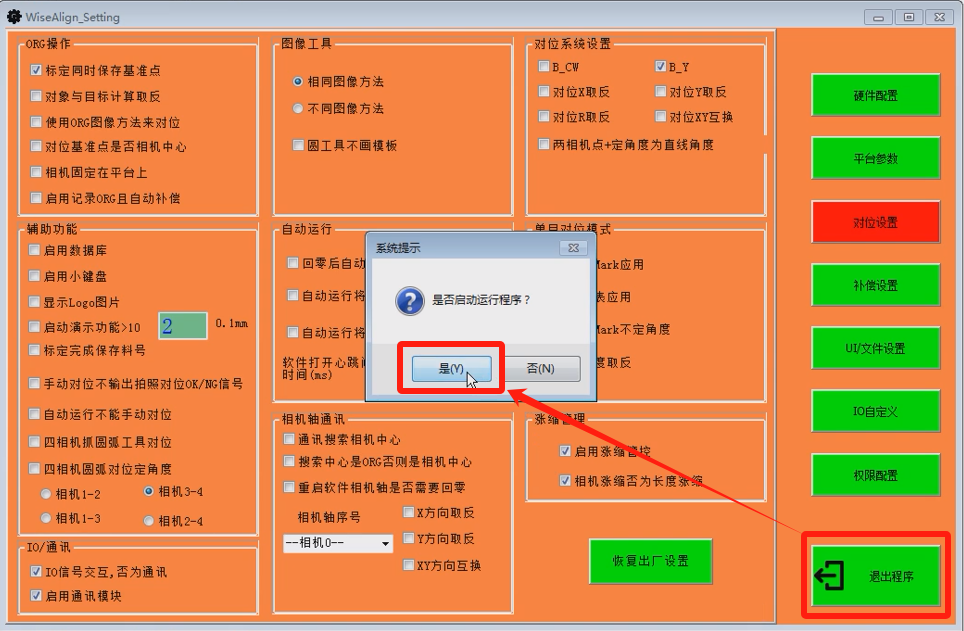Click the 恢复出厂设置 button
The height and width of the screenshot is (631, 964).
[650, 561]
